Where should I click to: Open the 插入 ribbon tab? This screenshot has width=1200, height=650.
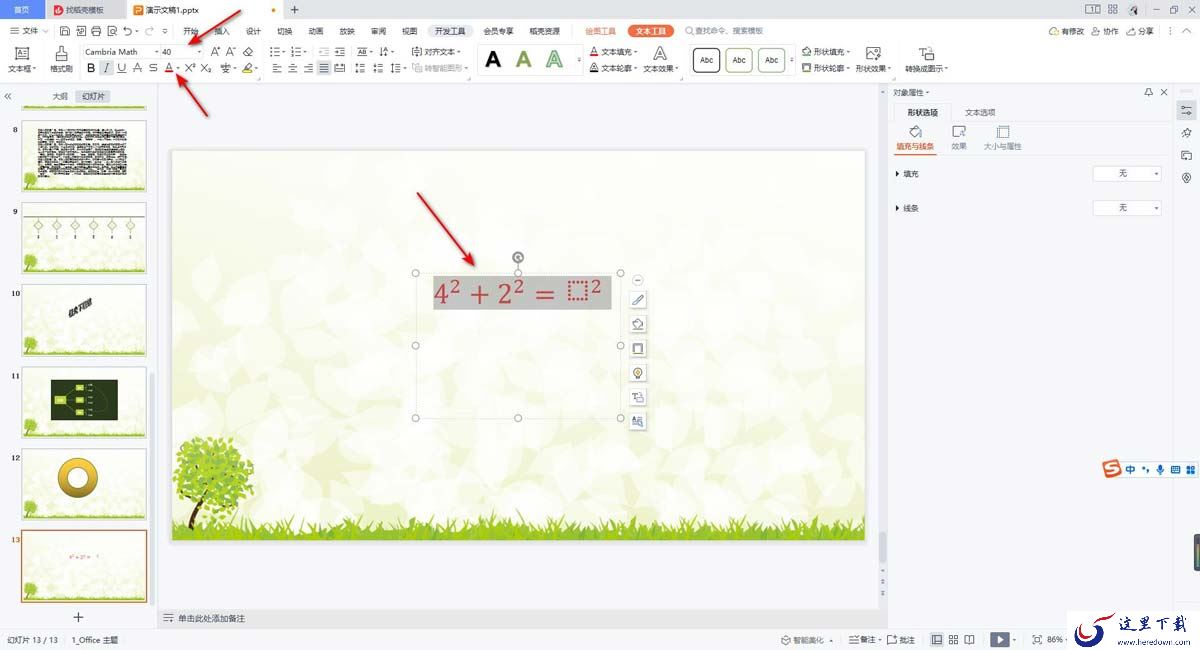221,31
